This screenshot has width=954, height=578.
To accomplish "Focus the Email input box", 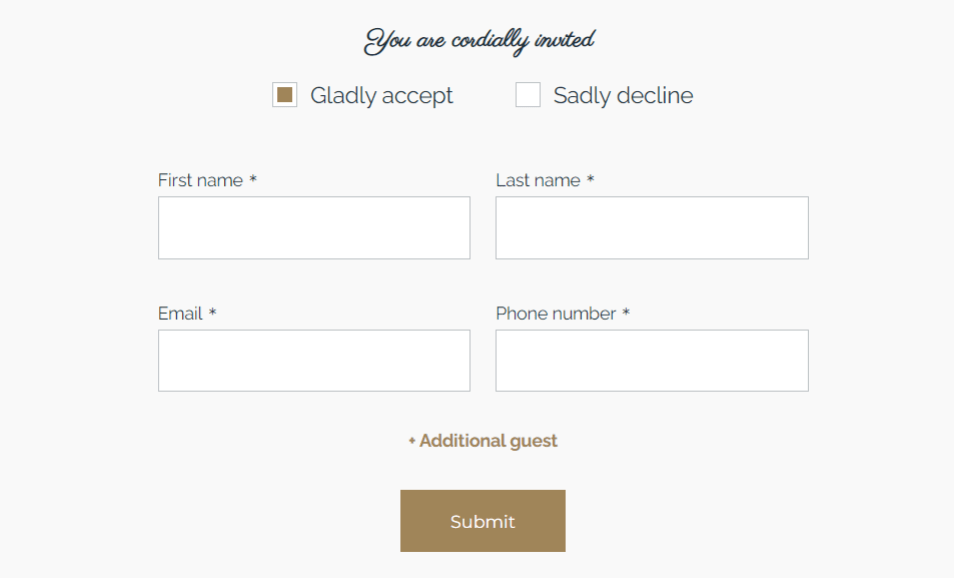I will 313,360.
